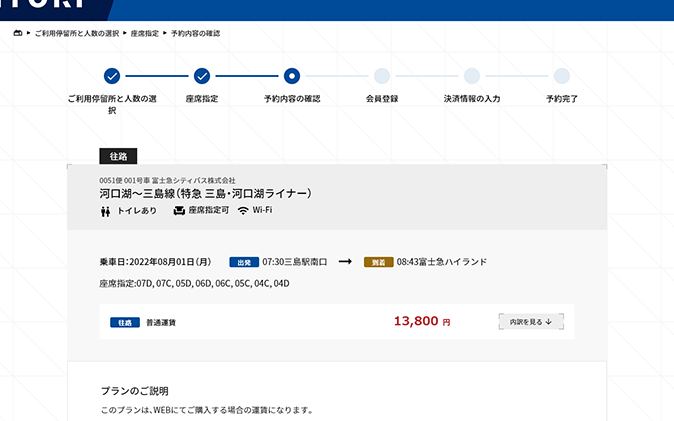
Task: Expand fare breakdown with 内訳を見る
Action: pos(531,322)
